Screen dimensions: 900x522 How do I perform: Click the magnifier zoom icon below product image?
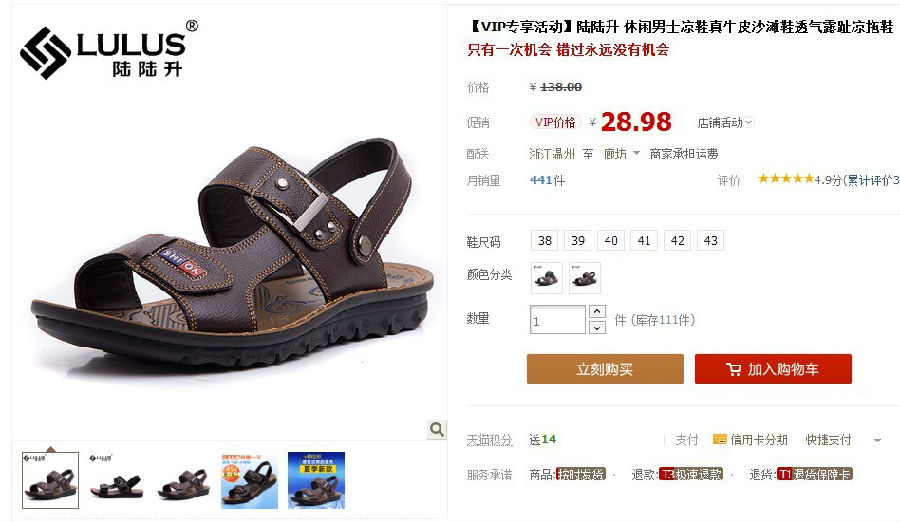tap(437, 429)
